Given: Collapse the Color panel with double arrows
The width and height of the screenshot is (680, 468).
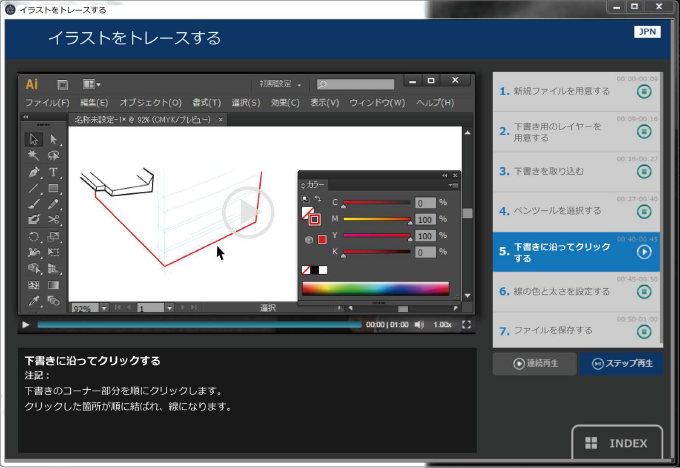Looking at the screenshot, I should tap(445, 175).
